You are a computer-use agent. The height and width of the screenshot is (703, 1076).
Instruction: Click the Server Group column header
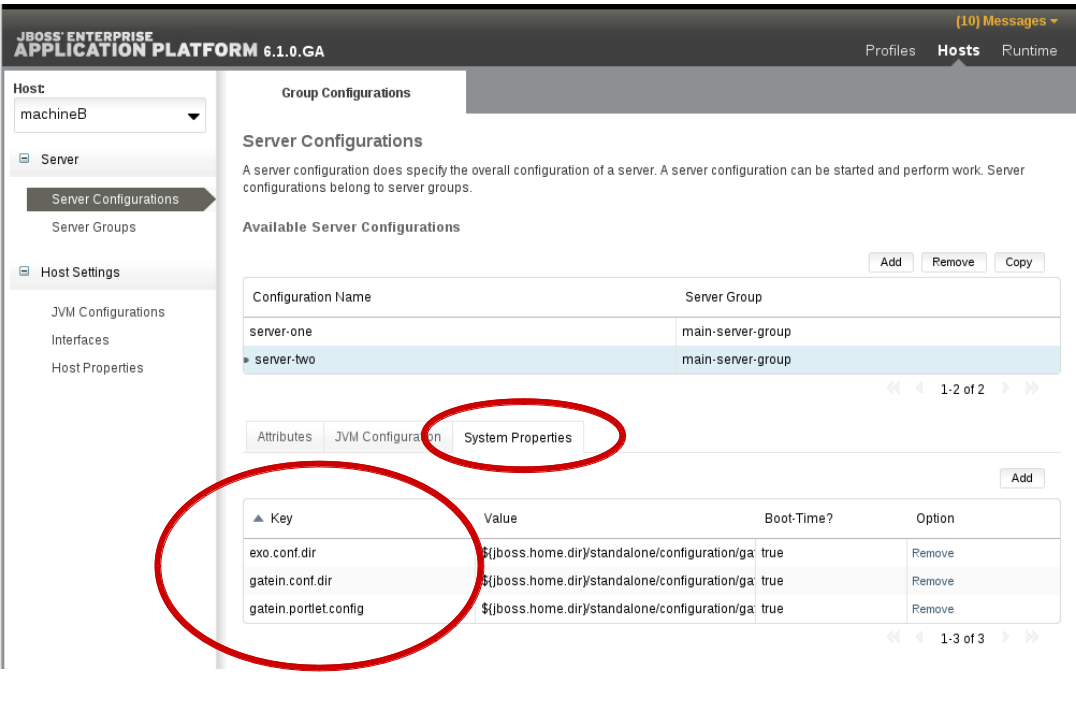pos(723,297)
